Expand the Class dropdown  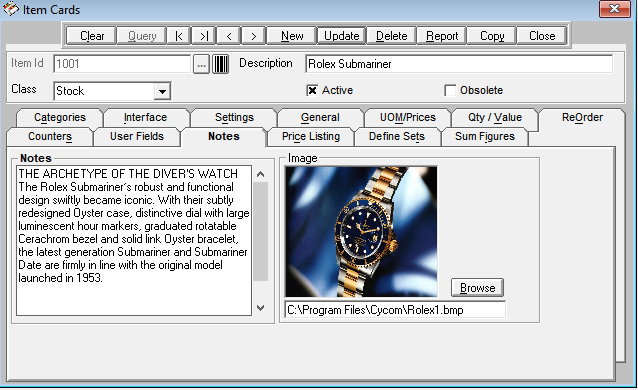point(162,91)
